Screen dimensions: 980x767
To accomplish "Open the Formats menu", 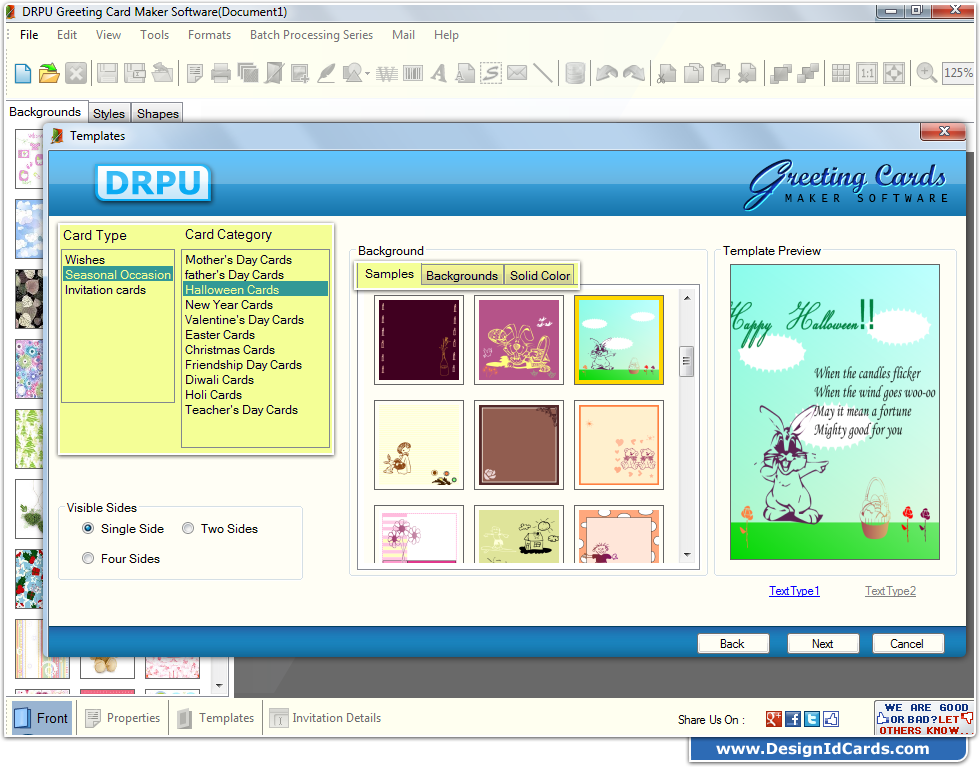I will click(x=209, y=35).
